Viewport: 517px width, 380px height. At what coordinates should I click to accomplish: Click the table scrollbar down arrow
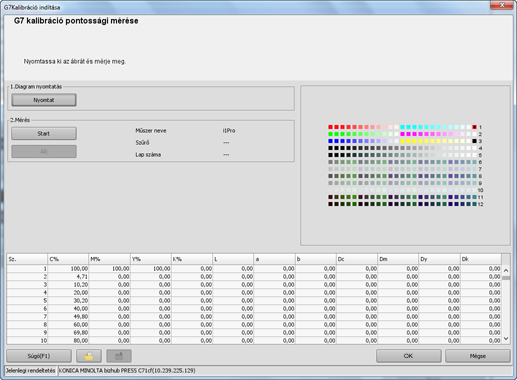click(x=506, y=339)
